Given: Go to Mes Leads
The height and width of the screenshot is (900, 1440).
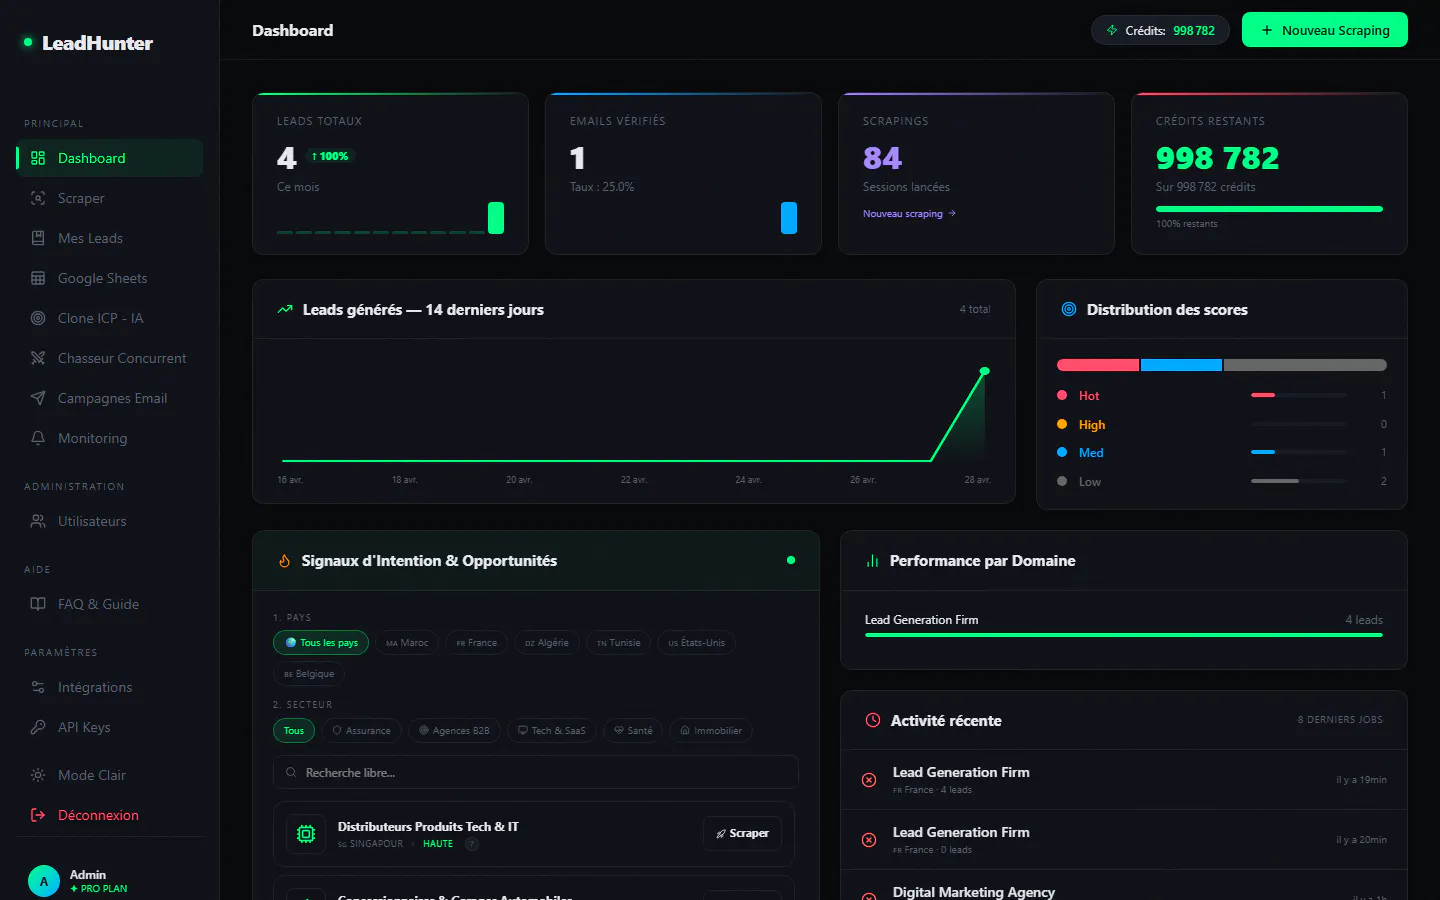Looking at the screenshot, I should (110, 238).
